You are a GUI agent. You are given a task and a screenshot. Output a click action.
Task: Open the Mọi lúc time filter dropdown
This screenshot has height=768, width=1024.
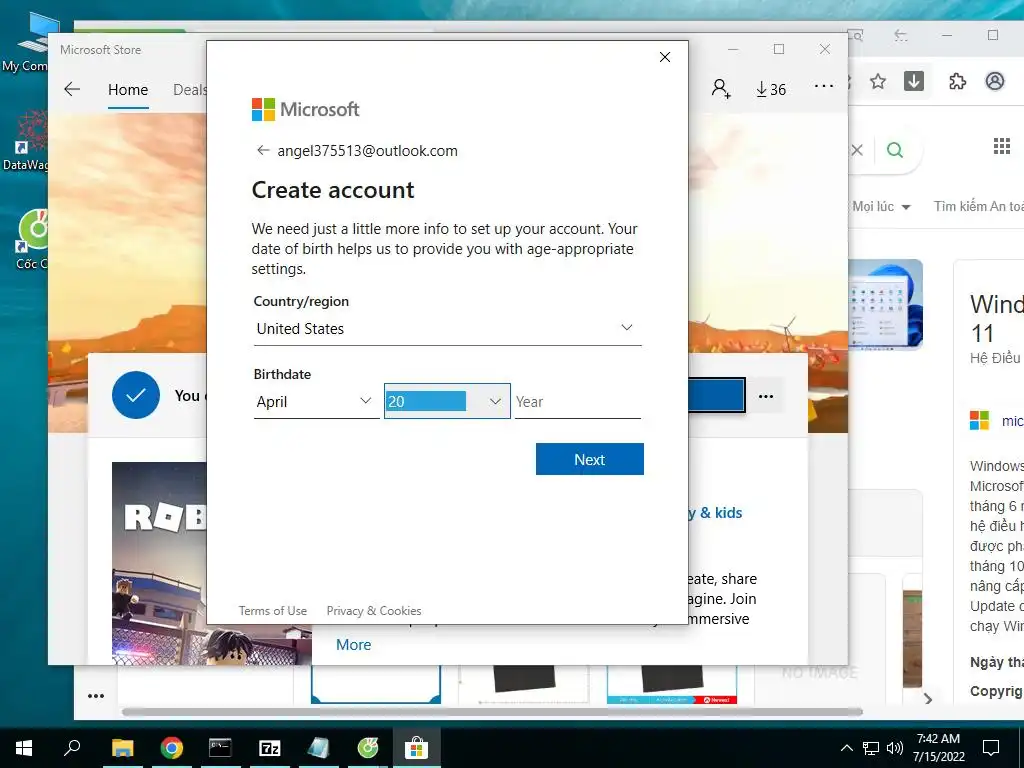tap(881, 206)
